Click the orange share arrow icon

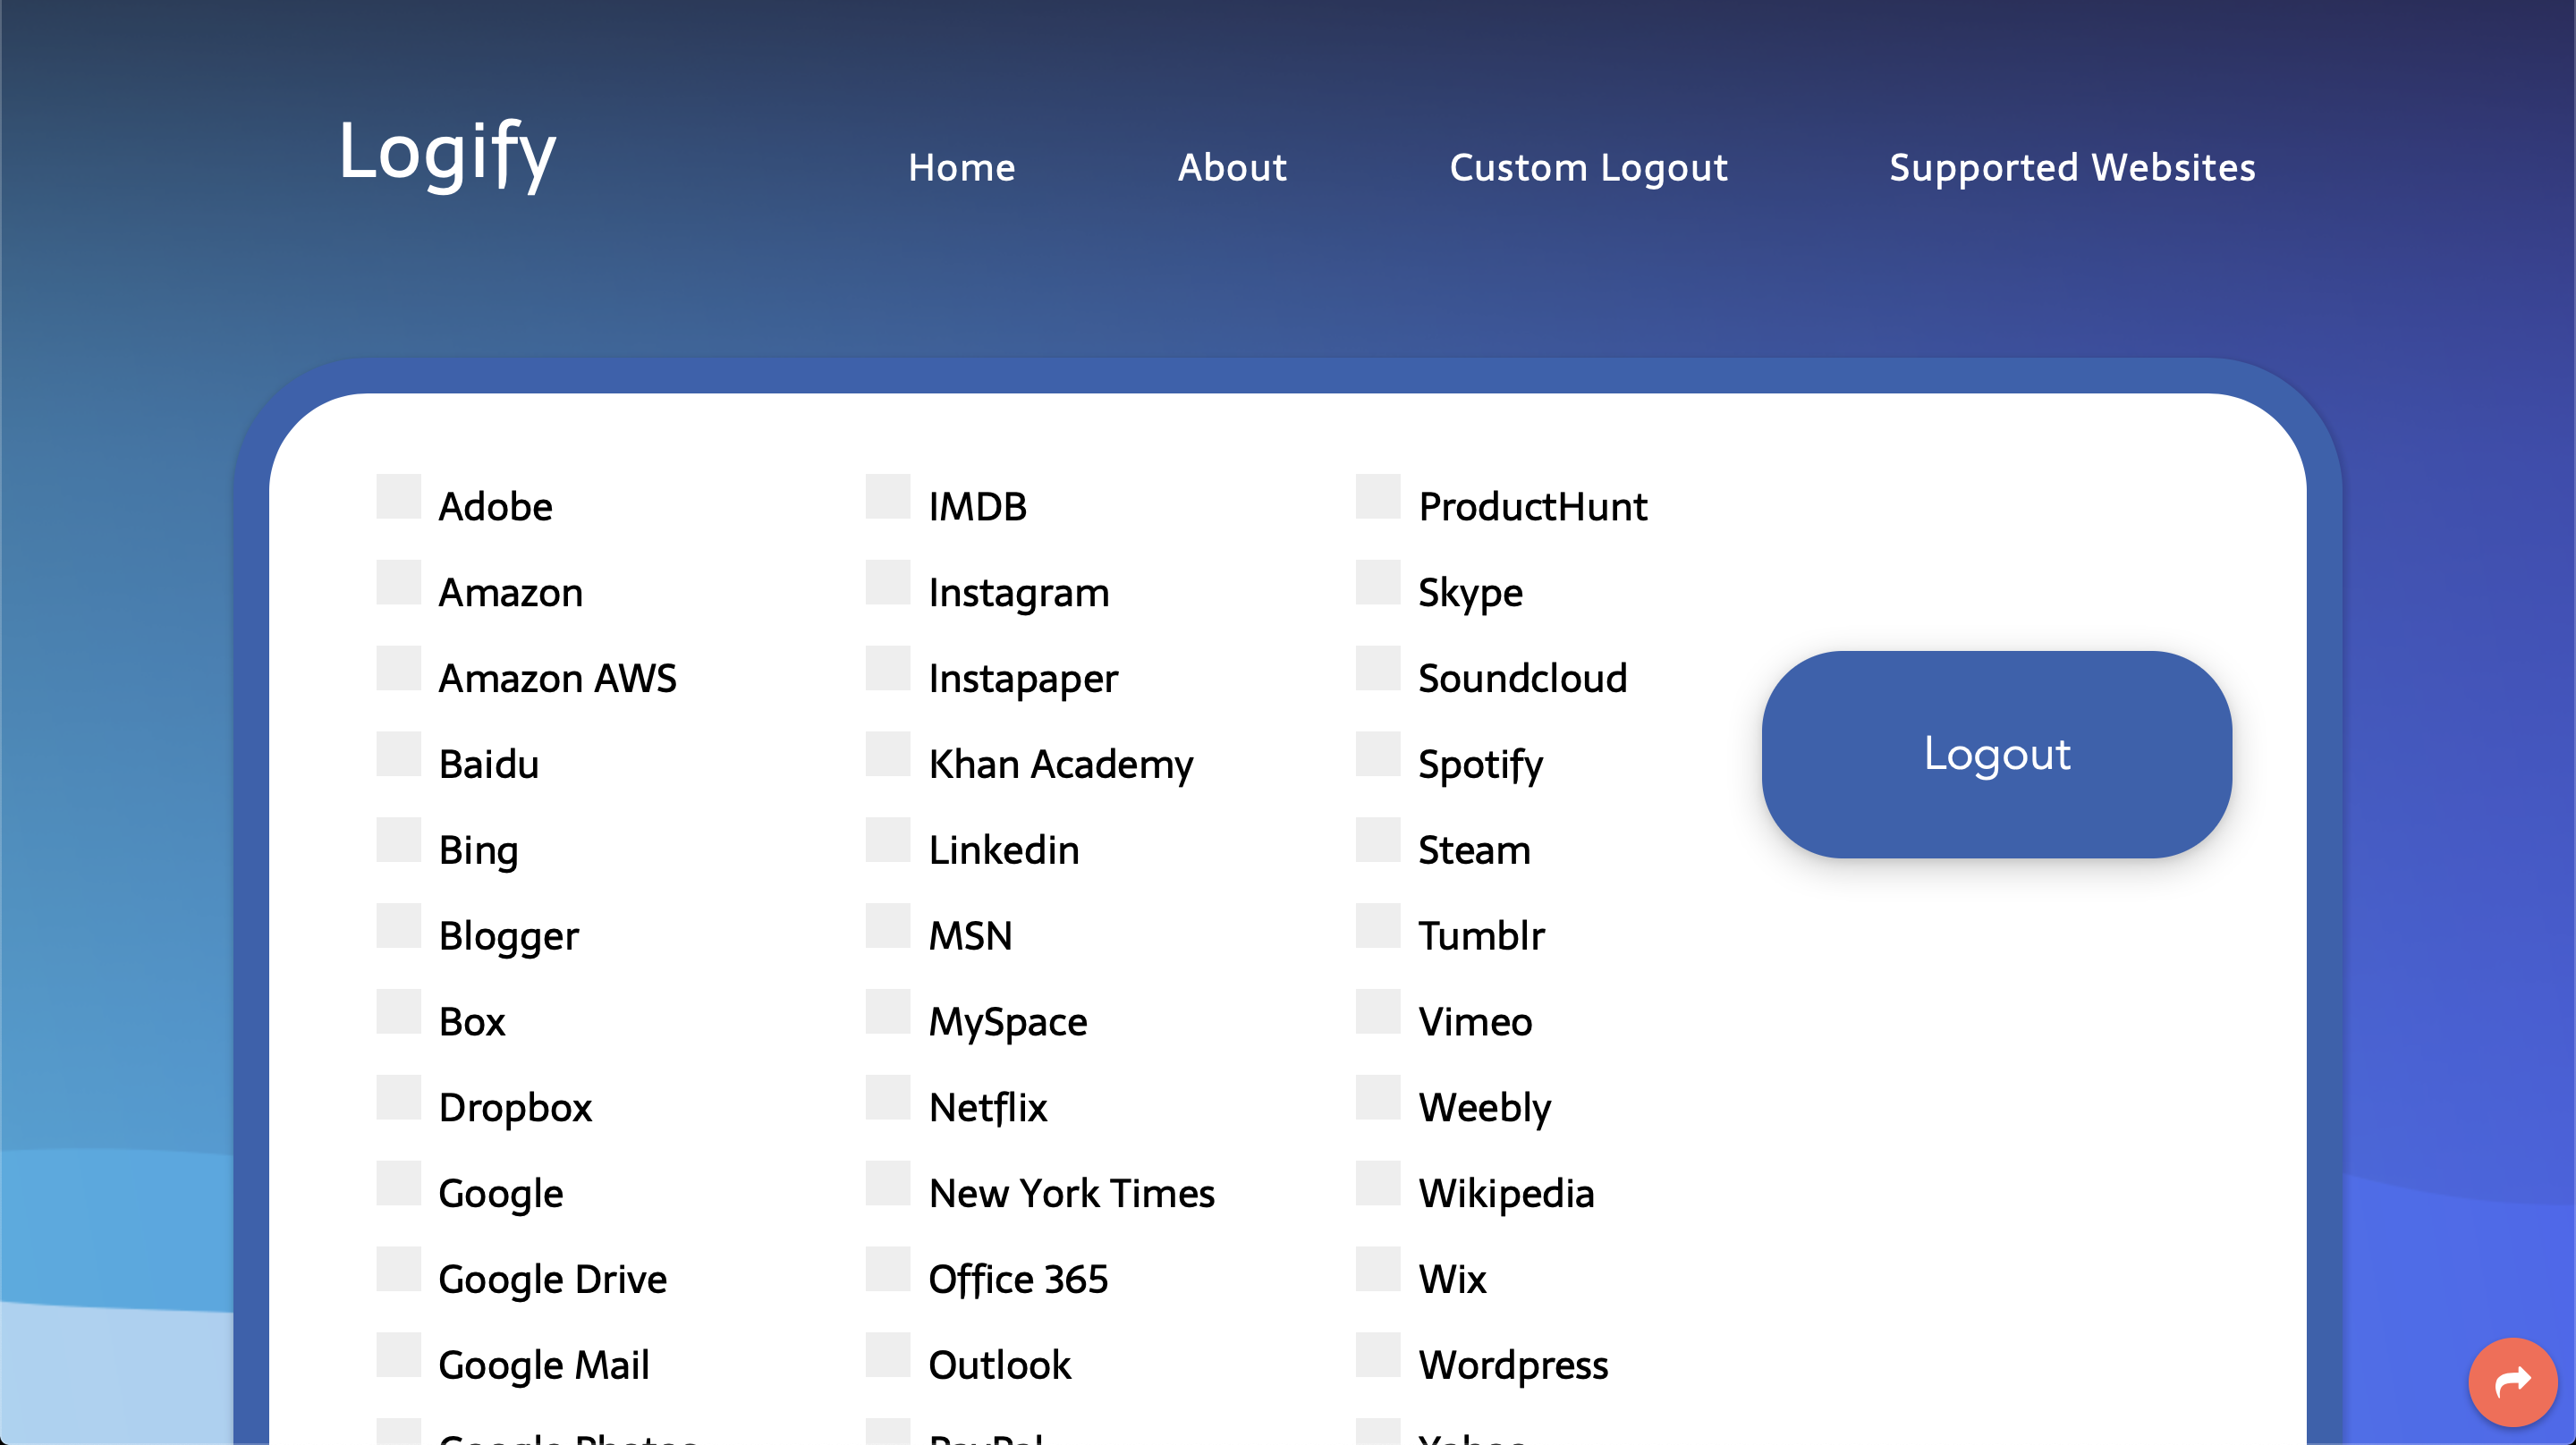[2512, 1382]
